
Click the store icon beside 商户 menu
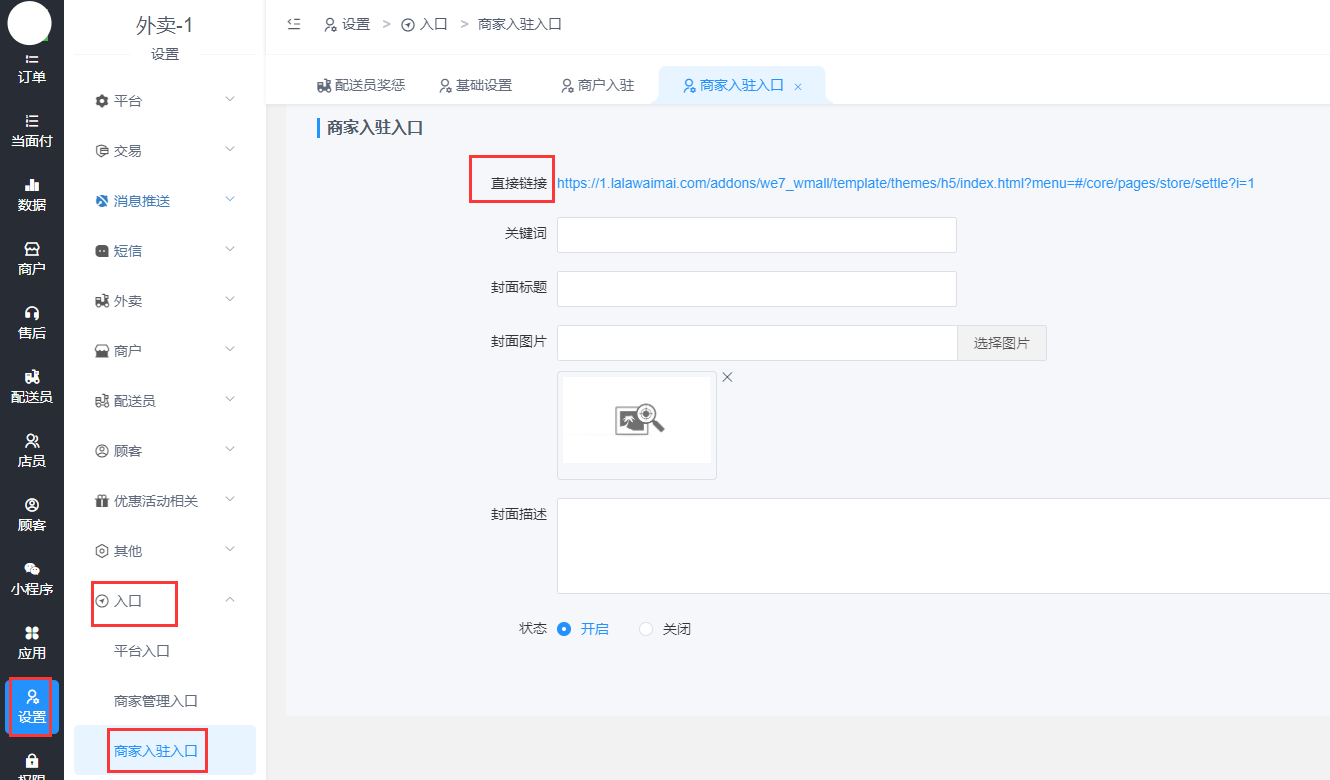click(101, 351)
